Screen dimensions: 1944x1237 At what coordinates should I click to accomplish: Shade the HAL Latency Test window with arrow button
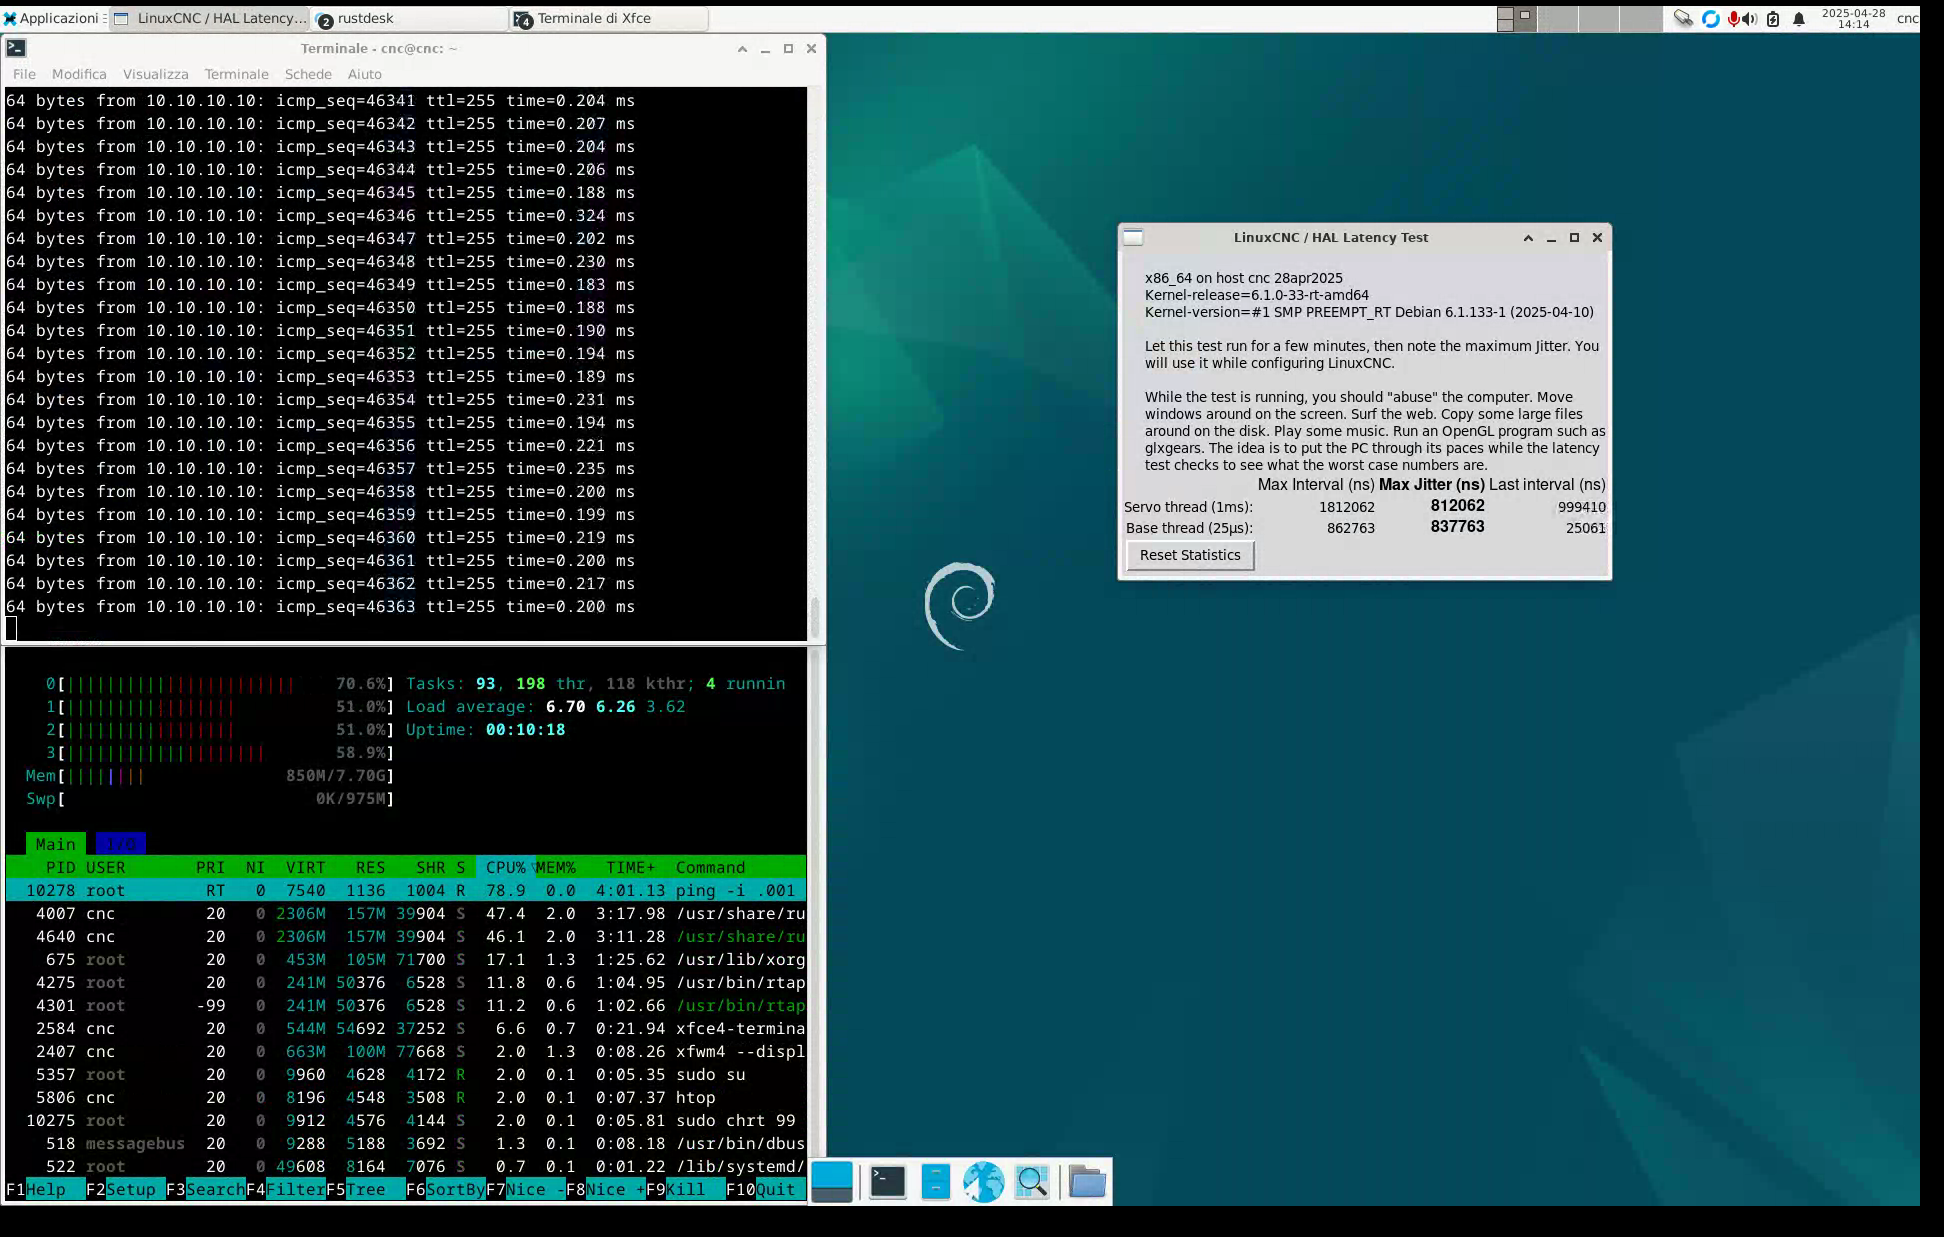pos(1528,237)
